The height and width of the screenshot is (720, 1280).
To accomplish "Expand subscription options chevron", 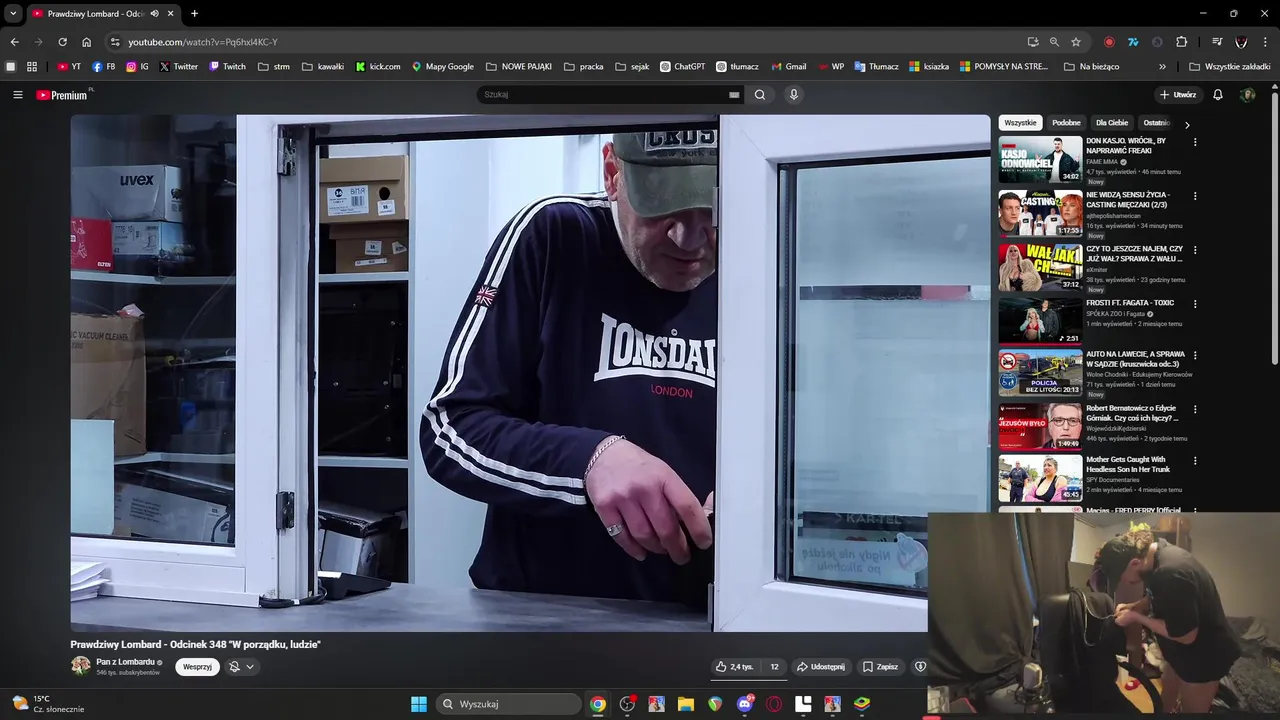I will coord(250,667).
